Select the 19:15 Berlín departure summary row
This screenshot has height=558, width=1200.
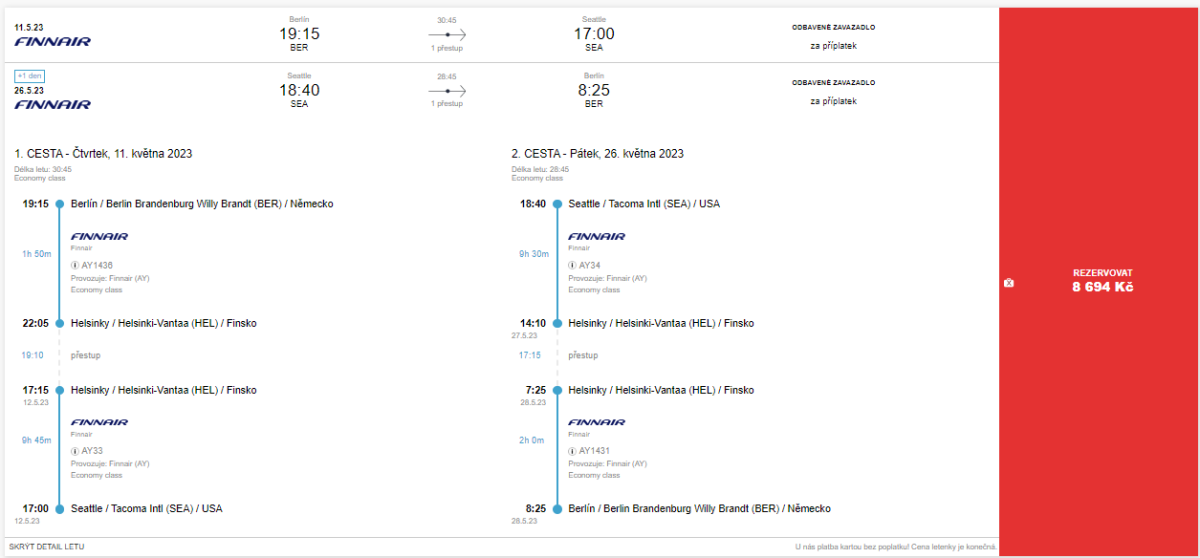[x=299, y=34]
